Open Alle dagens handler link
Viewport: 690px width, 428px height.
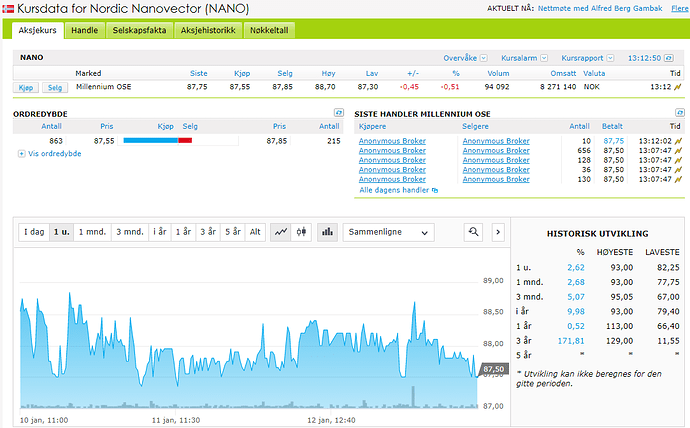click(x=394, y=190)
